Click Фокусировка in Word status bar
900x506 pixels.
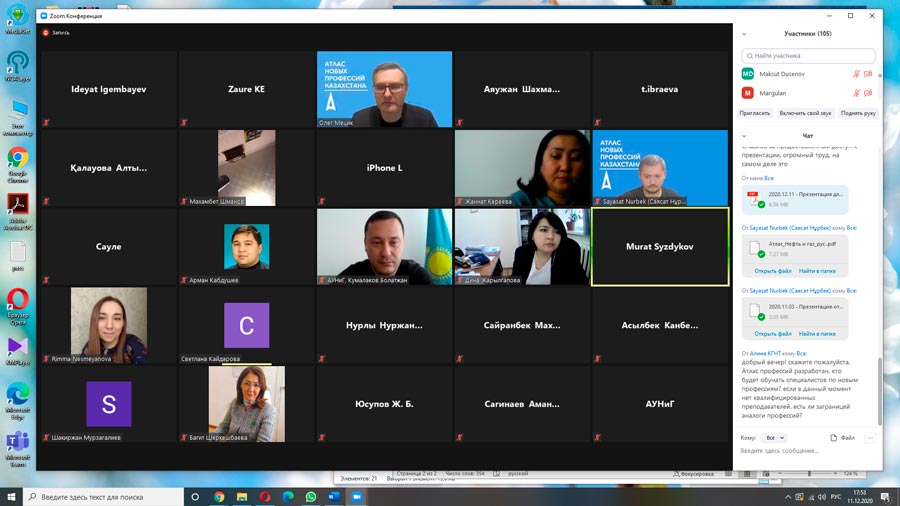click(x=693, y=474)
